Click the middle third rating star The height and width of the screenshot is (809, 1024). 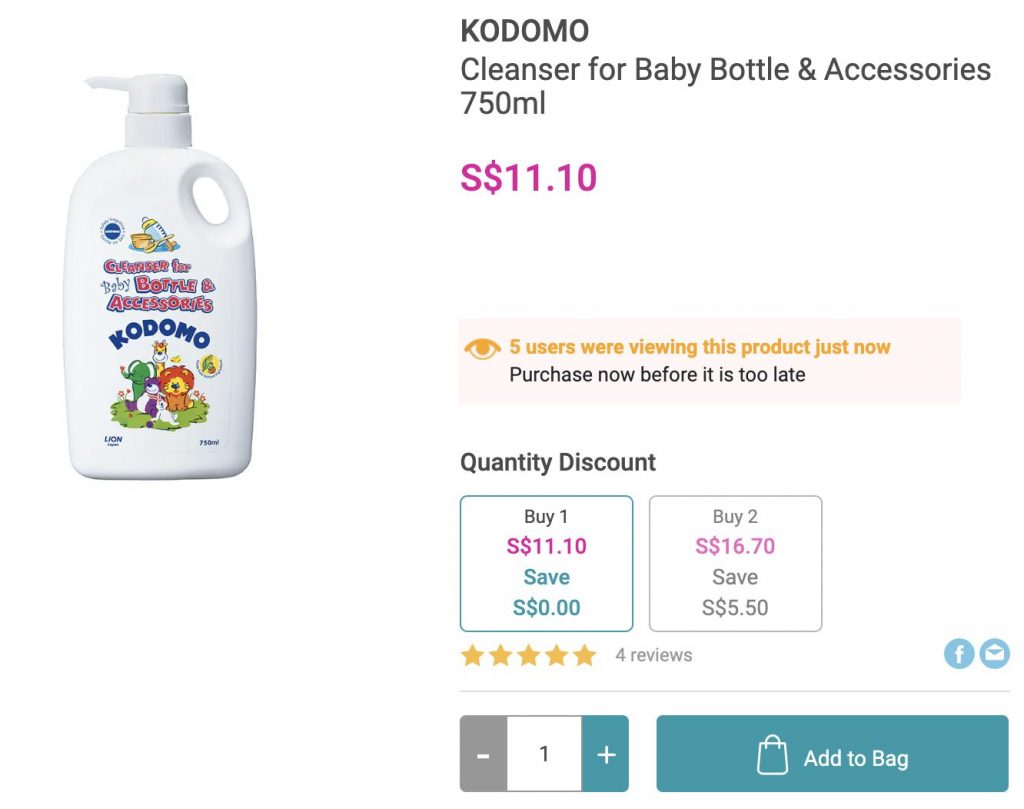[x=528, y=656]
